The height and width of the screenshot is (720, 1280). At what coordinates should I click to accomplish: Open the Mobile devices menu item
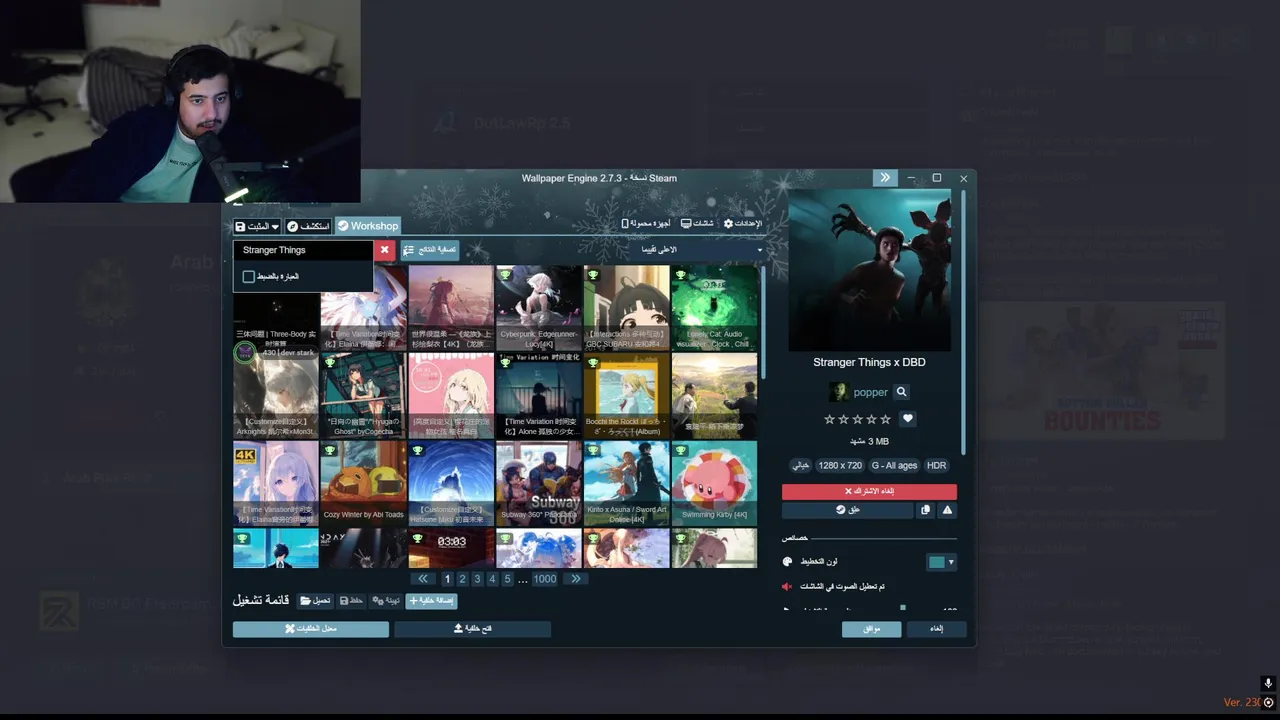(x=645, y=223)
